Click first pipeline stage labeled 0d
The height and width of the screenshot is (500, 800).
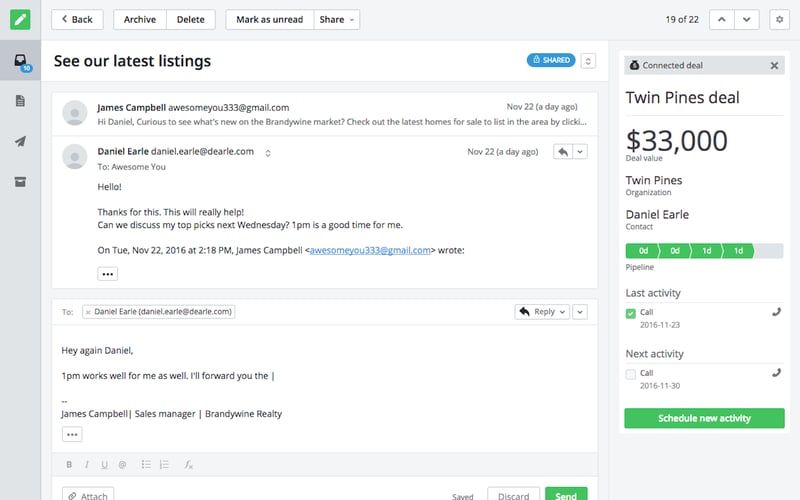pyautogui.click(x=642, y=251)
